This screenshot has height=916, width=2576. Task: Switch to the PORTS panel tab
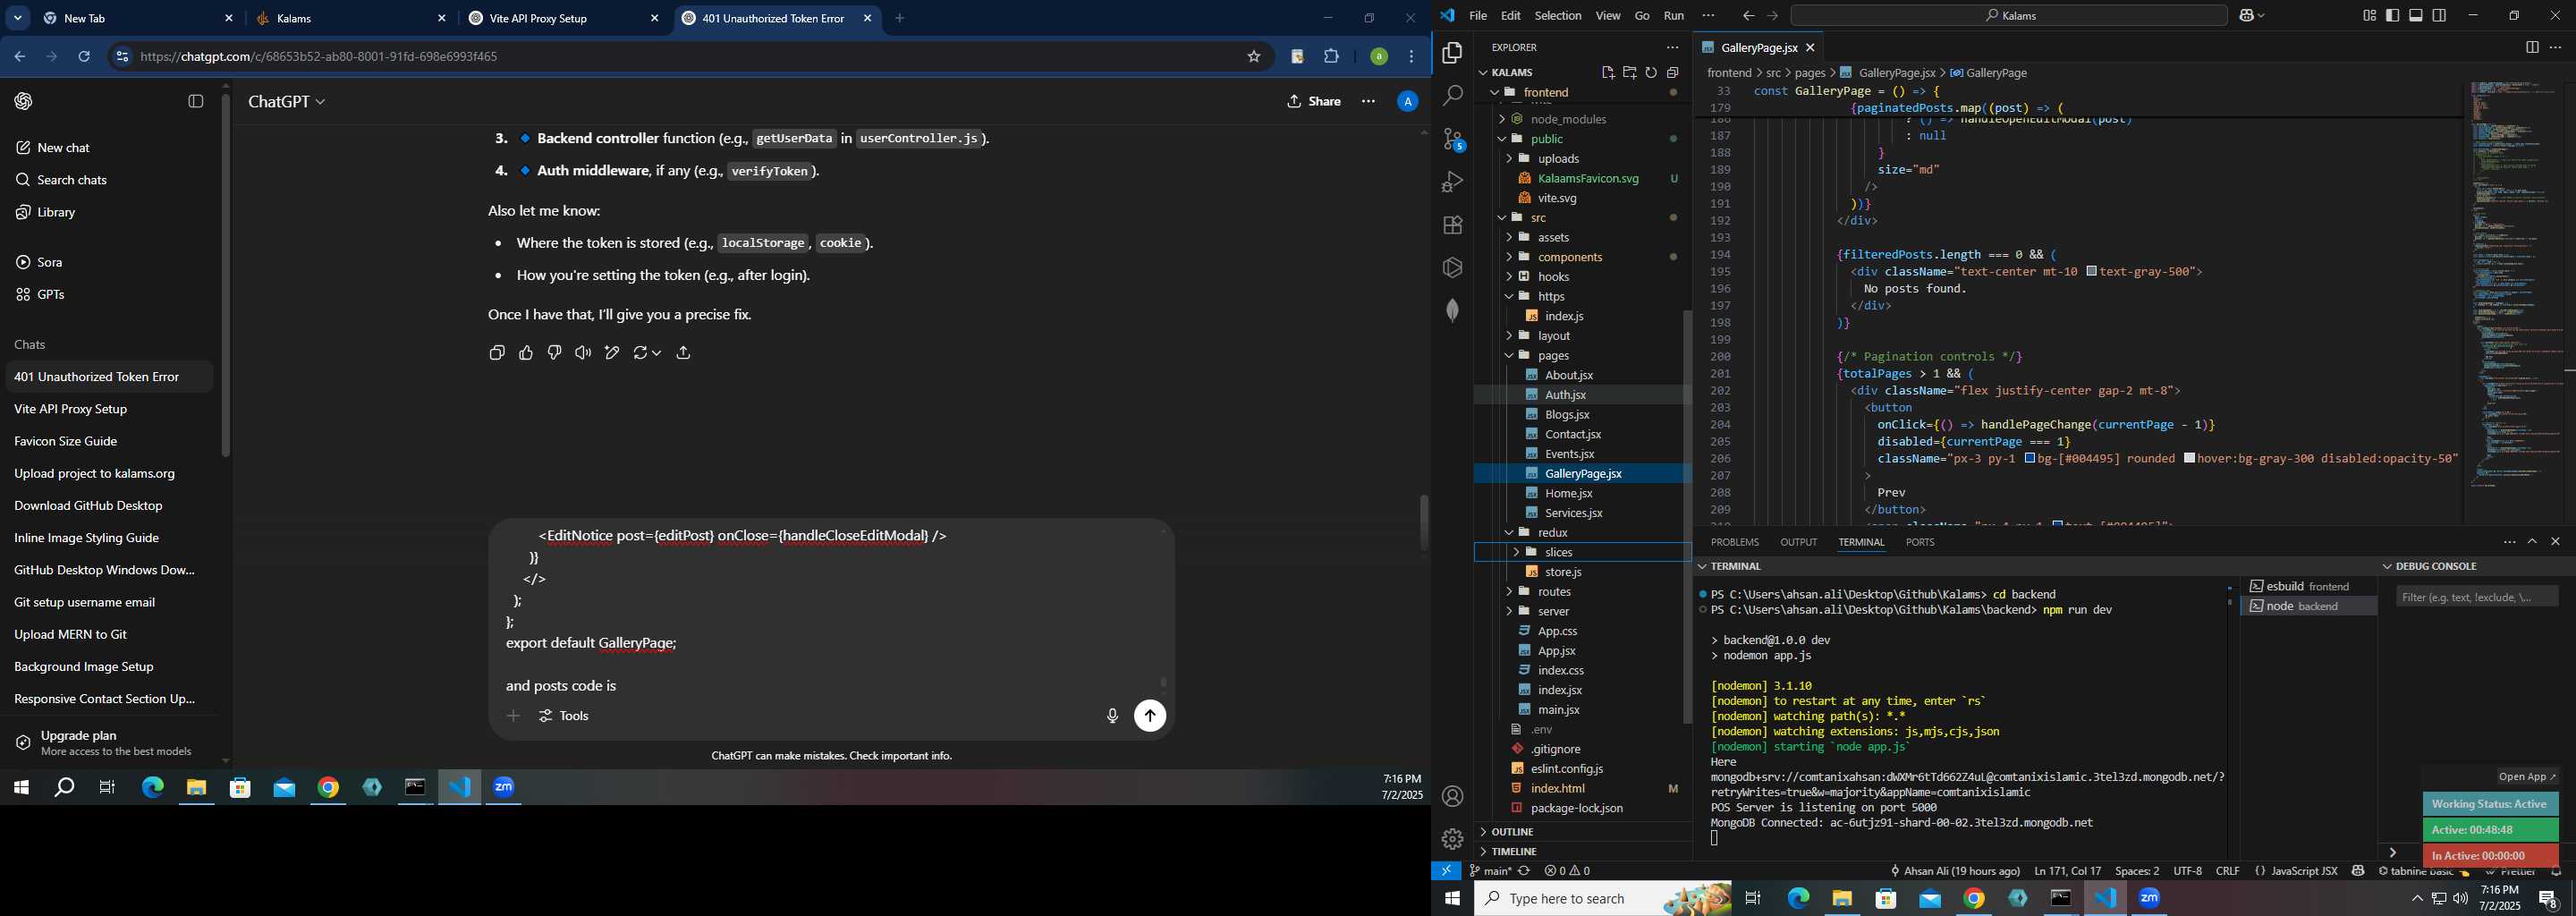pyautogui.click(x=1920, y=542)
